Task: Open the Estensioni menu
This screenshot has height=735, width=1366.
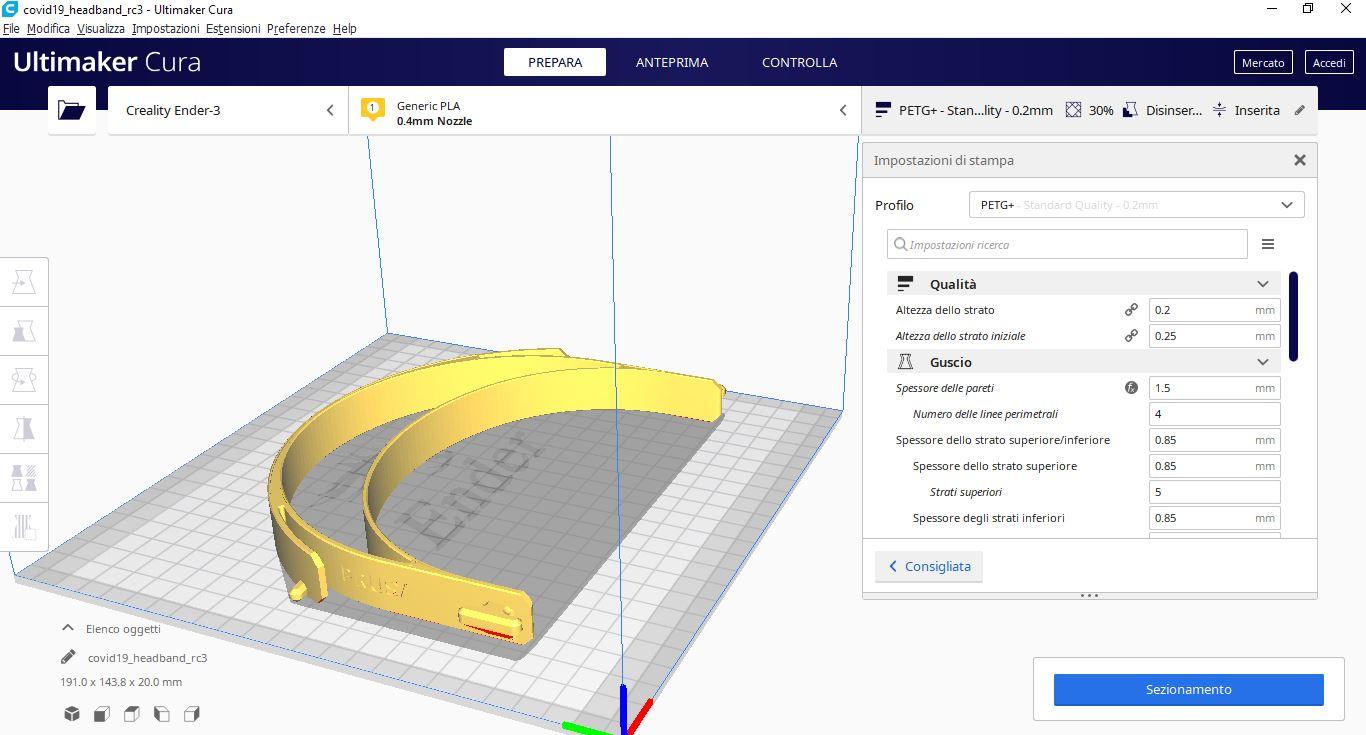Action: coord(233,29)
